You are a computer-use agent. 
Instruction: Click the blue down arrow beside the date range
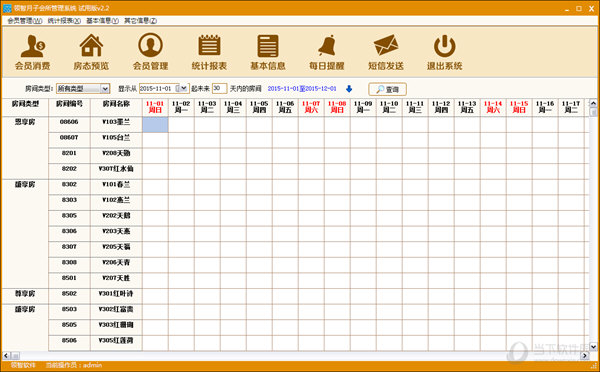pos(349,89)
